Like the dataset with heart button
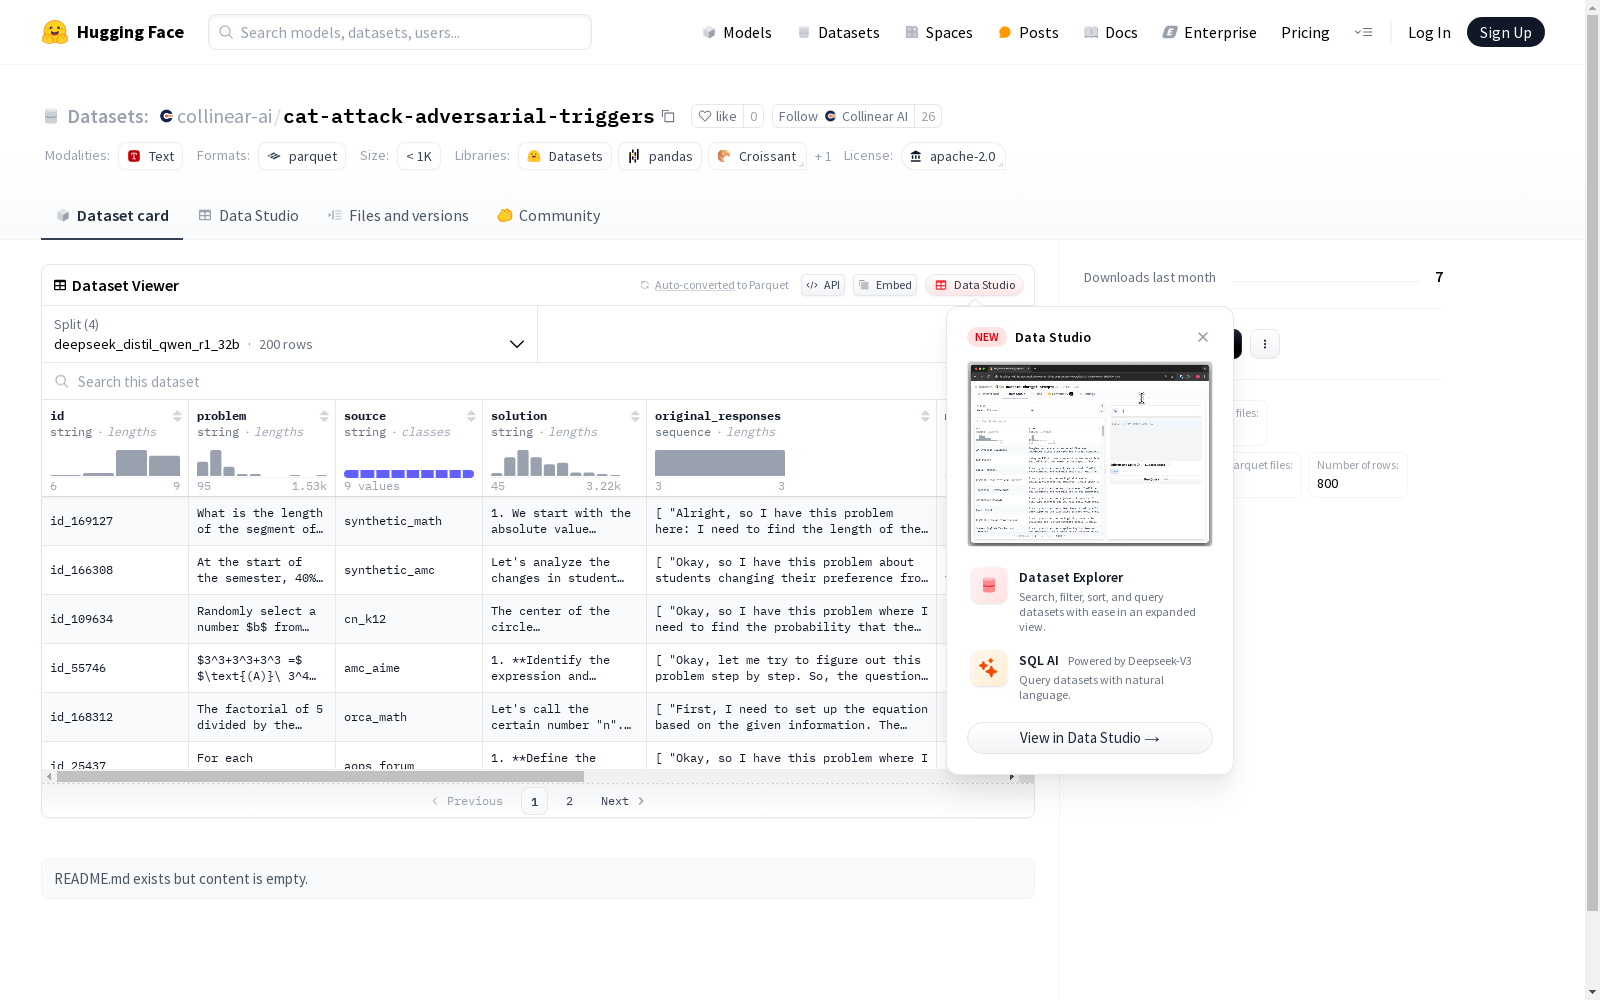Viewport: 1600px width, 1000px height. [717, 116]
